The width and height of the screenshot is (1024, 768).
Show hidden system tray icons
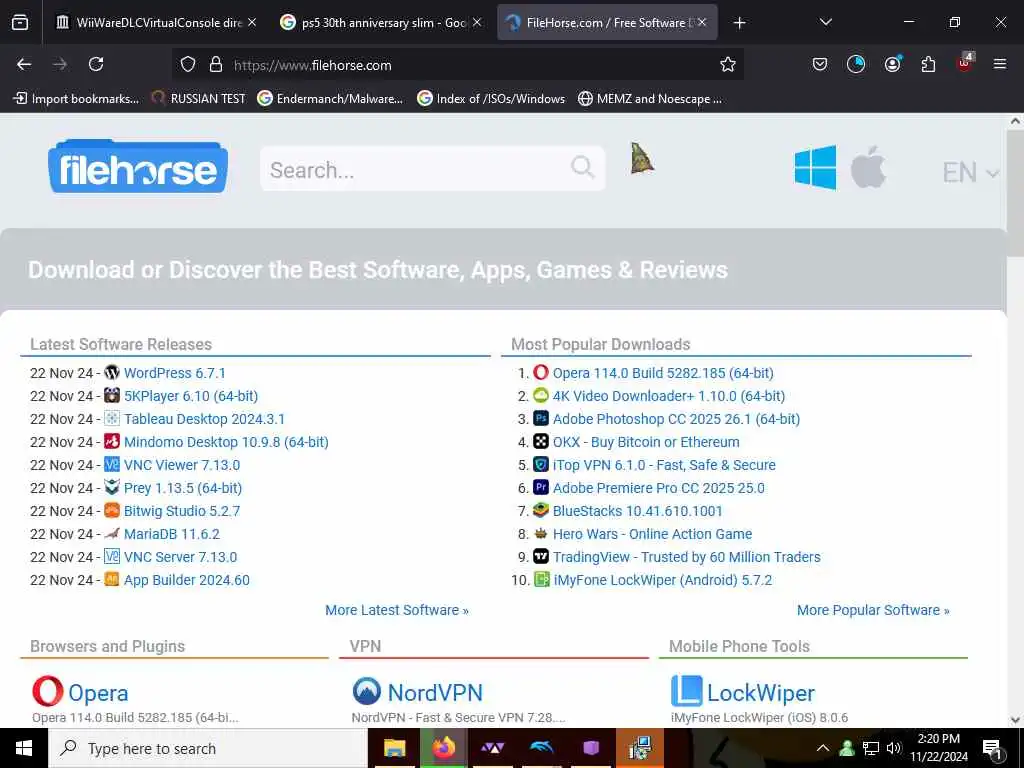coord(823,748)
